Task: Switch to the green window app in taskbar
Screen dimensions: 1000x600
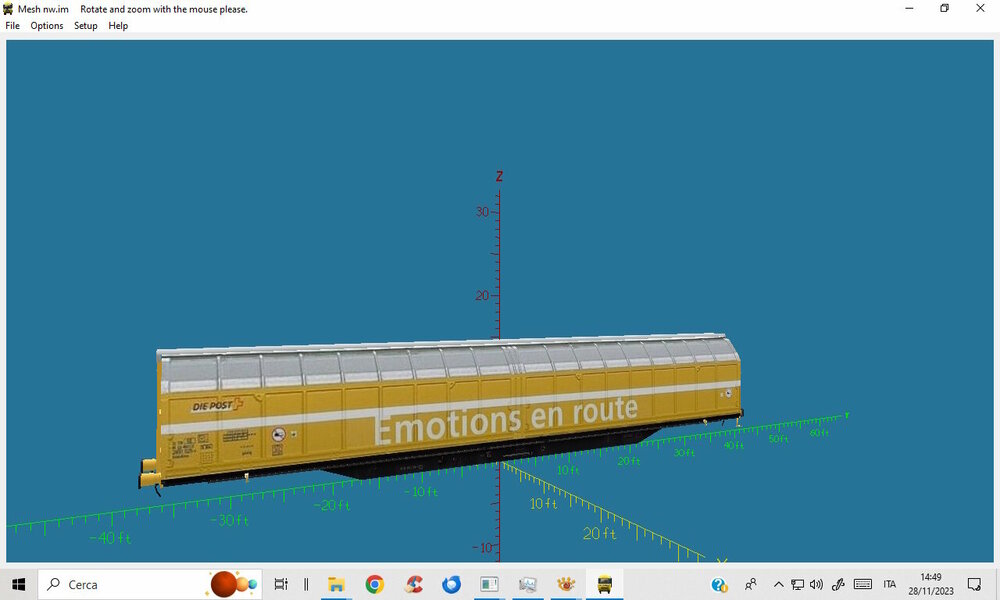Action: [490, 584]
